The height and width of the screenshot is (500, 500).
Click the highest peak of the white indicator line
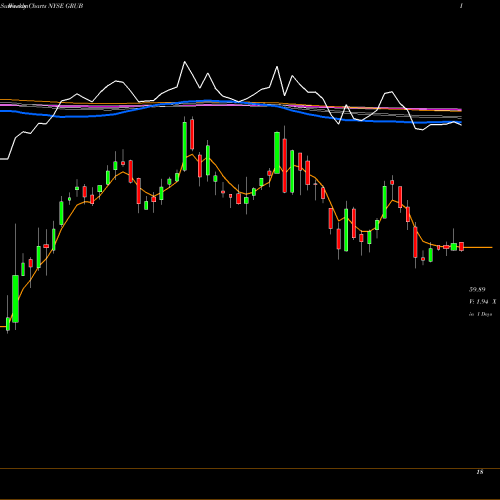pos(184,62)
